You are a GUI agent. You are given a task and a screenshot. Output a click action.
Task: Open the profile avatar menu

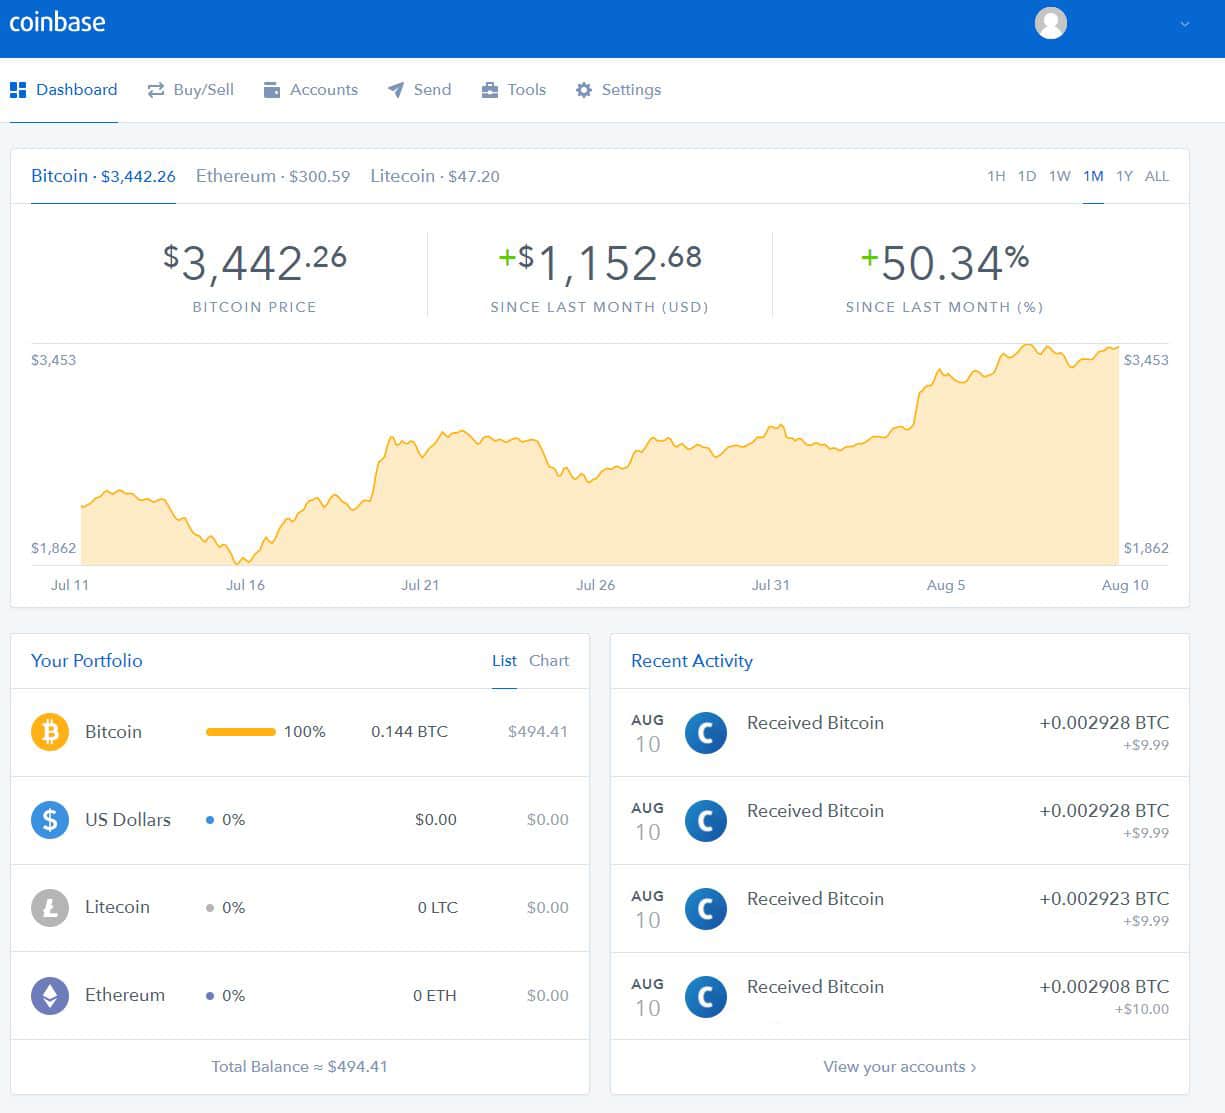1050,22
